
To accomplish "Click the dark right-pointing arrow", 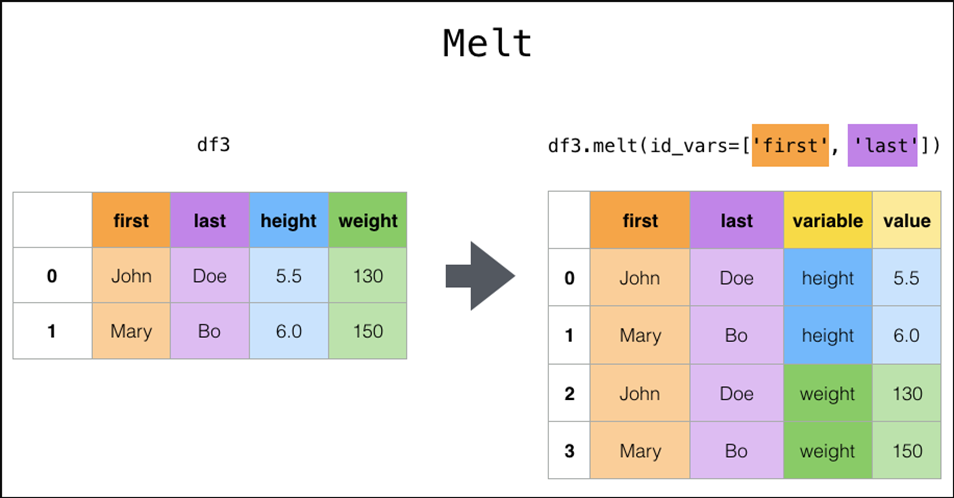I will click(x=480, y=276).
